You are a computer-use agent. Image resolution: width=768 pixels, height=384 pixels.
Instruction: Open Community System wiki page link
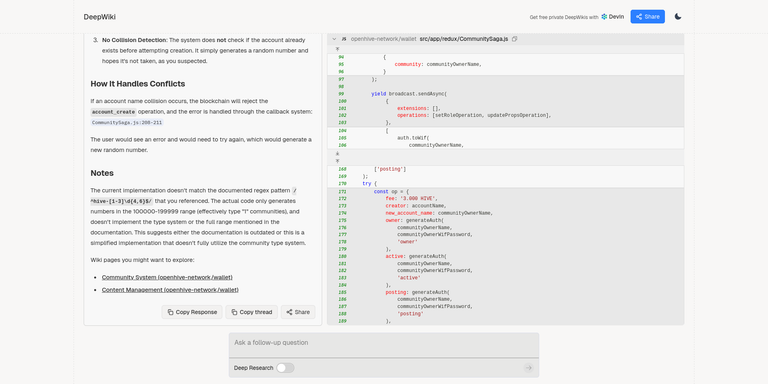point(167,277)
